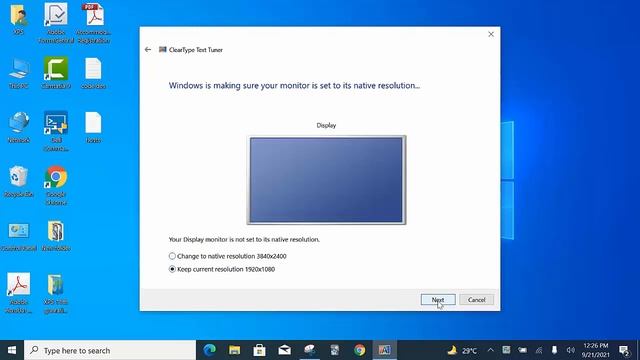The width and height of the screenshot is (640, 360).
Task: Open the zipped New folder on desktop
Action: tap(56, 236)
